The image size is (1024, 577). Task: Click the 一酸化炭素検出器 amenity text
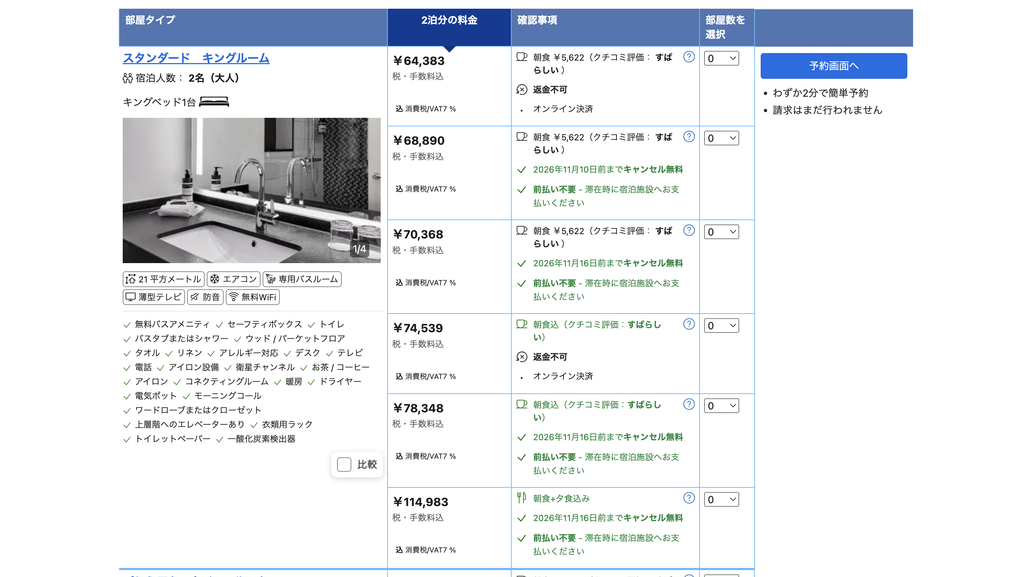click(x=261, y=439)
